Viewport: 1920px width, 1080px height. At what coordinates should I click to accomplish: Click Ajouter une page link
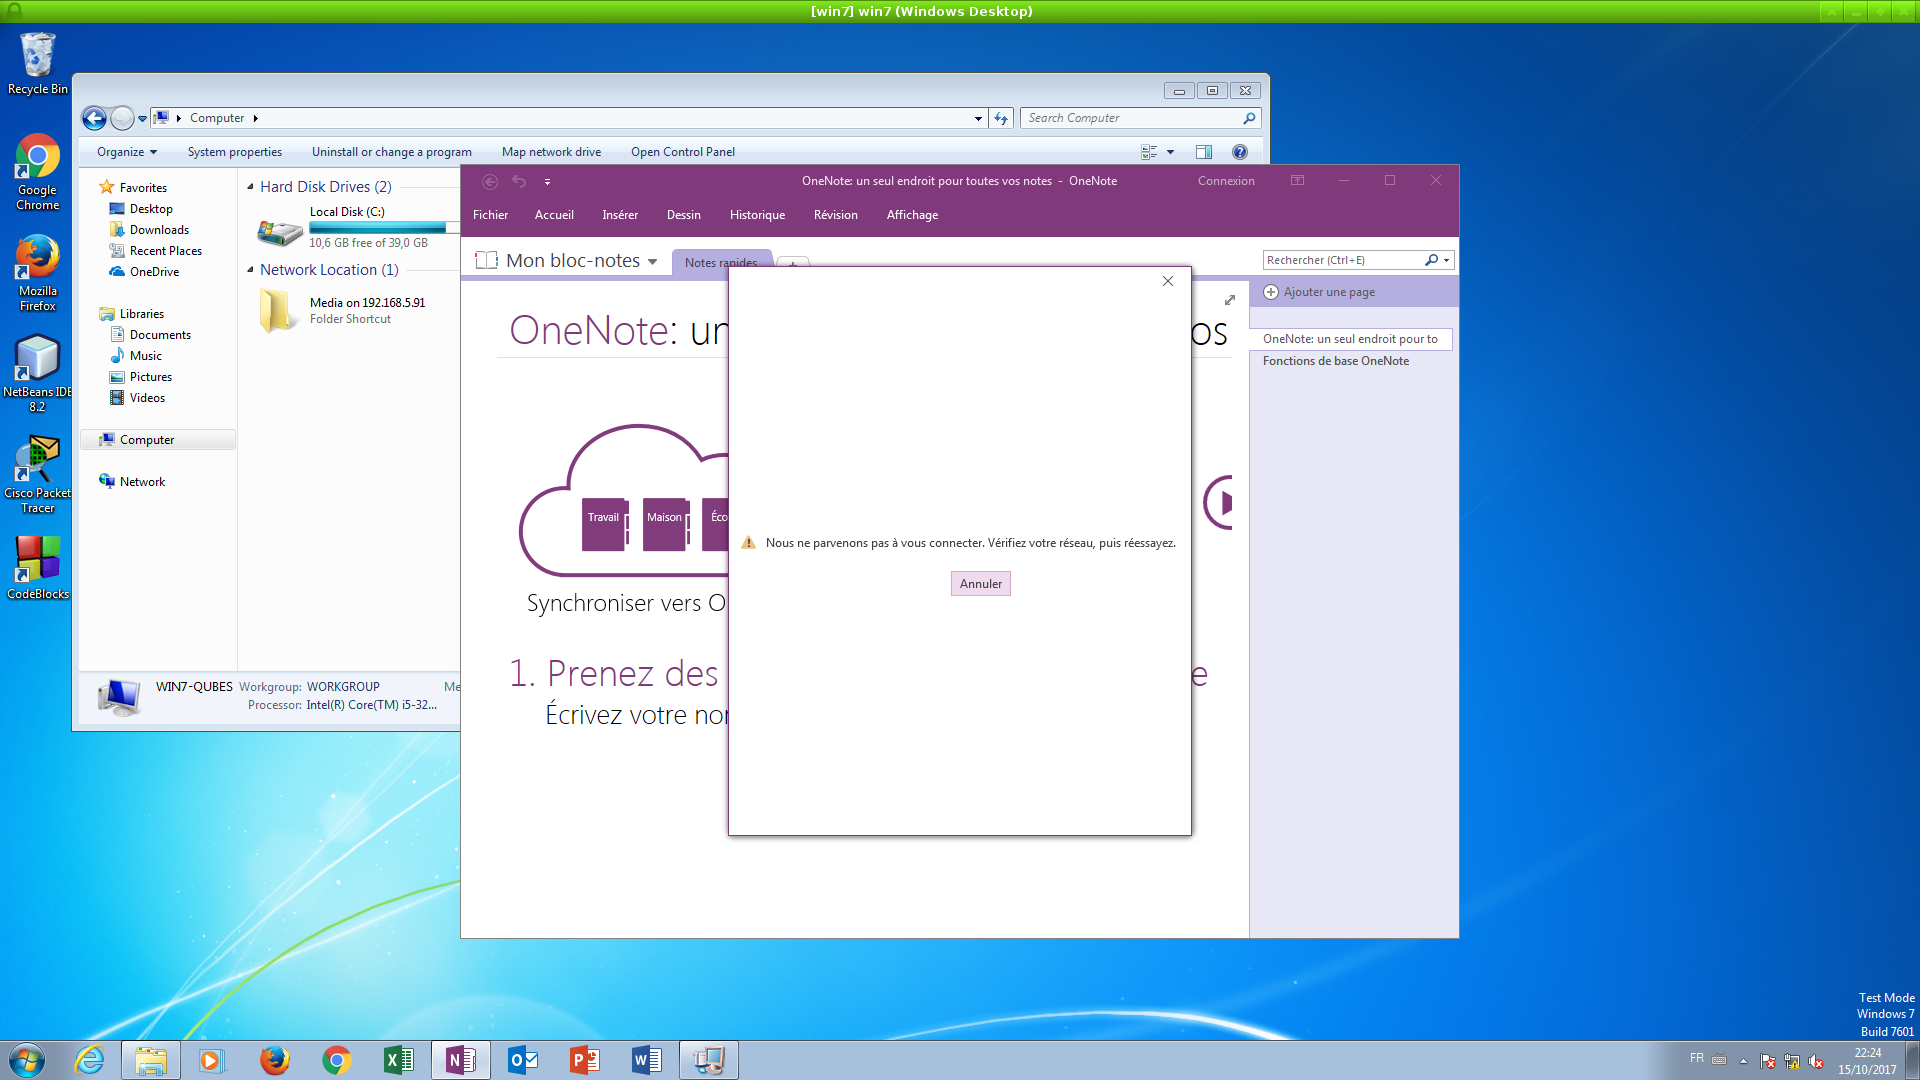(x=1328, y=292)
